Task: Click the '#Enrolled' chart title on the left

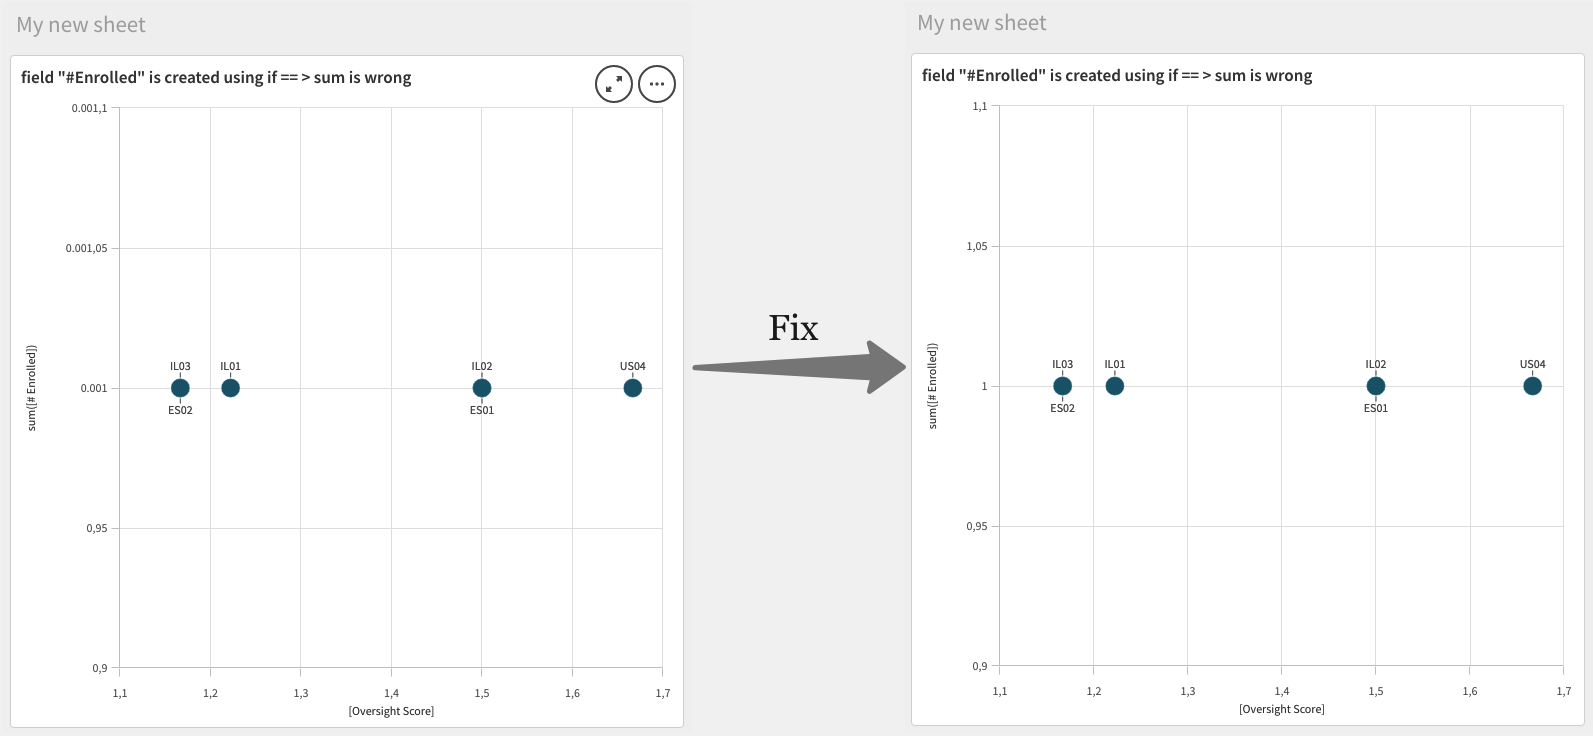Action: [x=216, y=77]
